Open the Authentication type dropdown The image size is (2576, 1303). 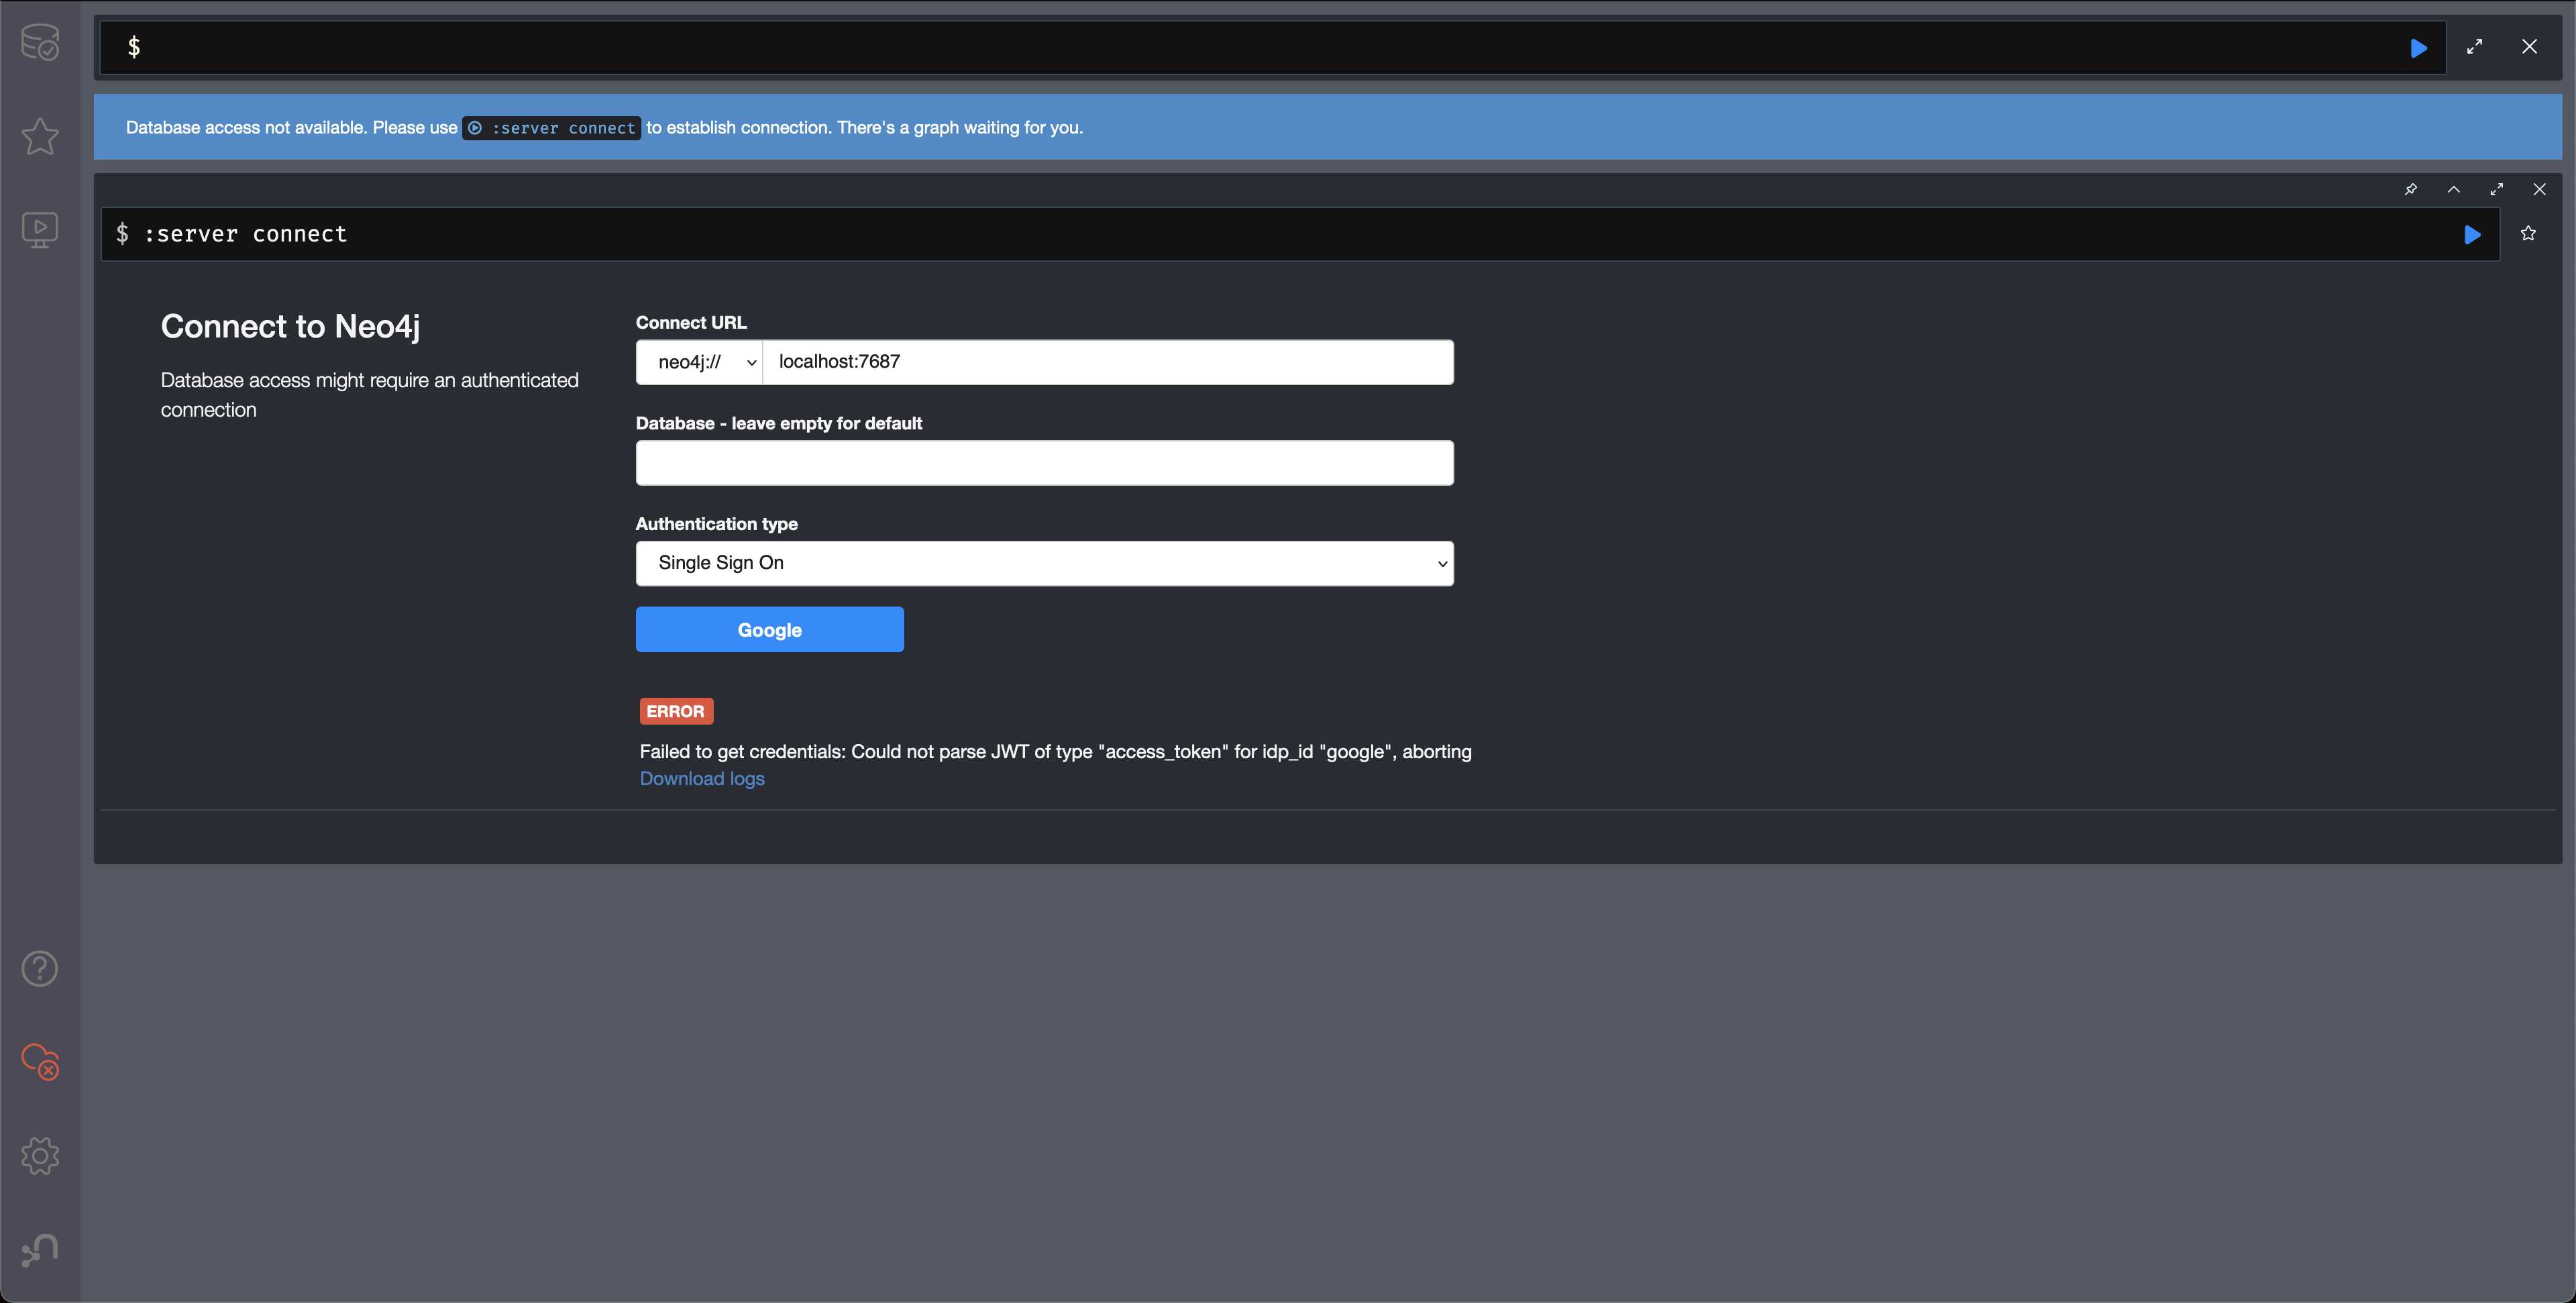pos(1044,563)
